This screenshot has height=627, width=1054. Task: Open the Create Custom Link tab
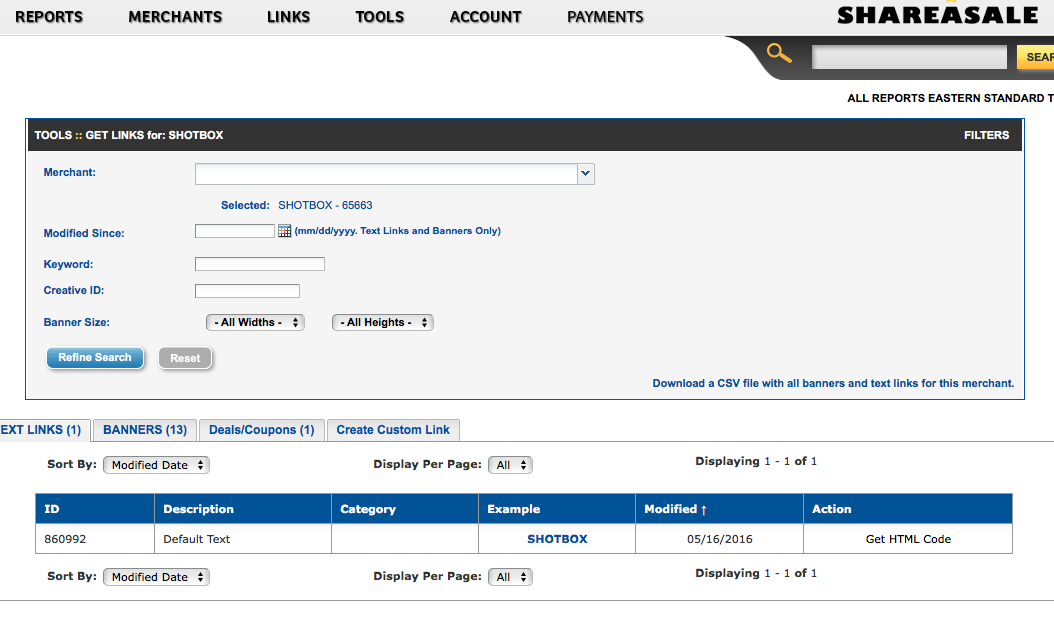pos(393,430)
